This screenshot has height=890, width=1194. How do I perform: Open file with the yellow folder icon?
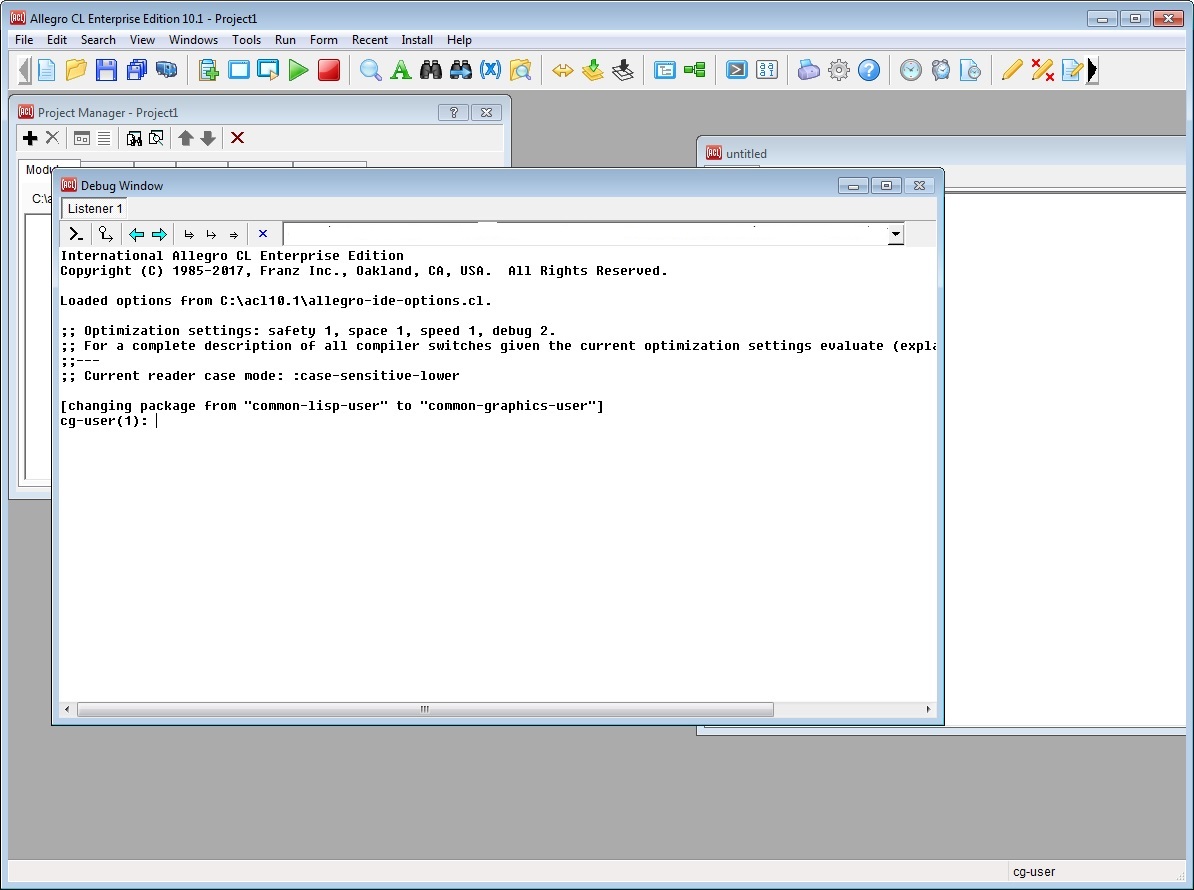76,70
